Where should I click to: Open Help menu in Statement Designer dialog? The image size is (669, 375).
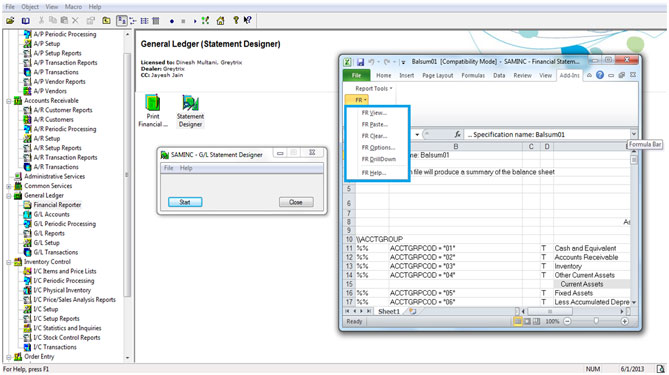[x=186, y=168]
